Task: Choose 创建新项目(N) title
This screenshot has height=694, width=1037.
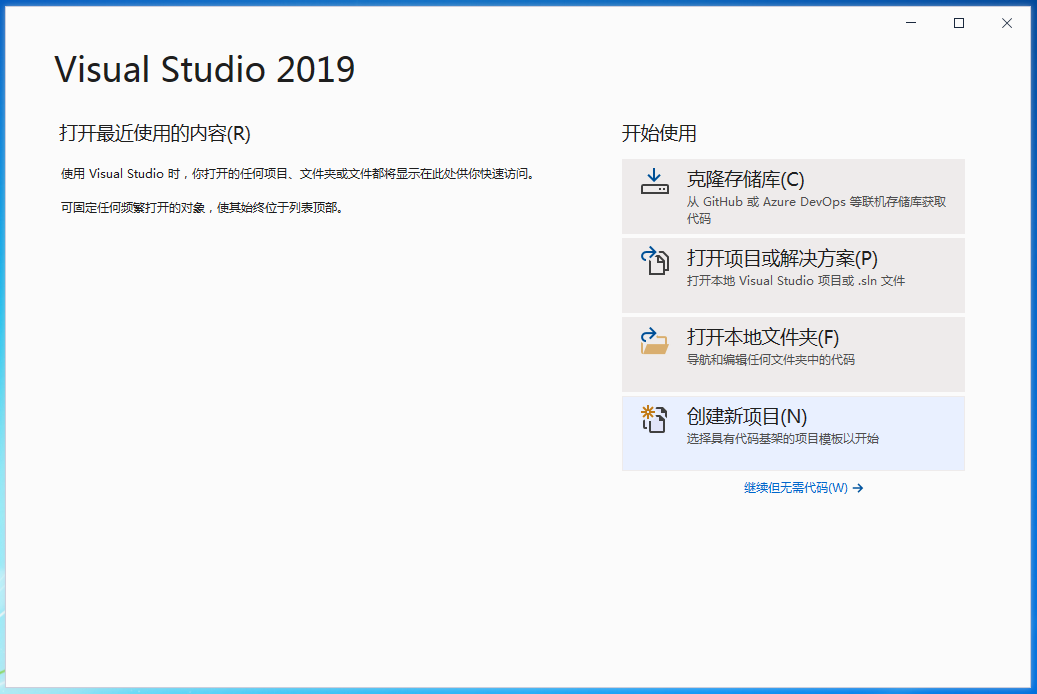Action: point(747,416)
